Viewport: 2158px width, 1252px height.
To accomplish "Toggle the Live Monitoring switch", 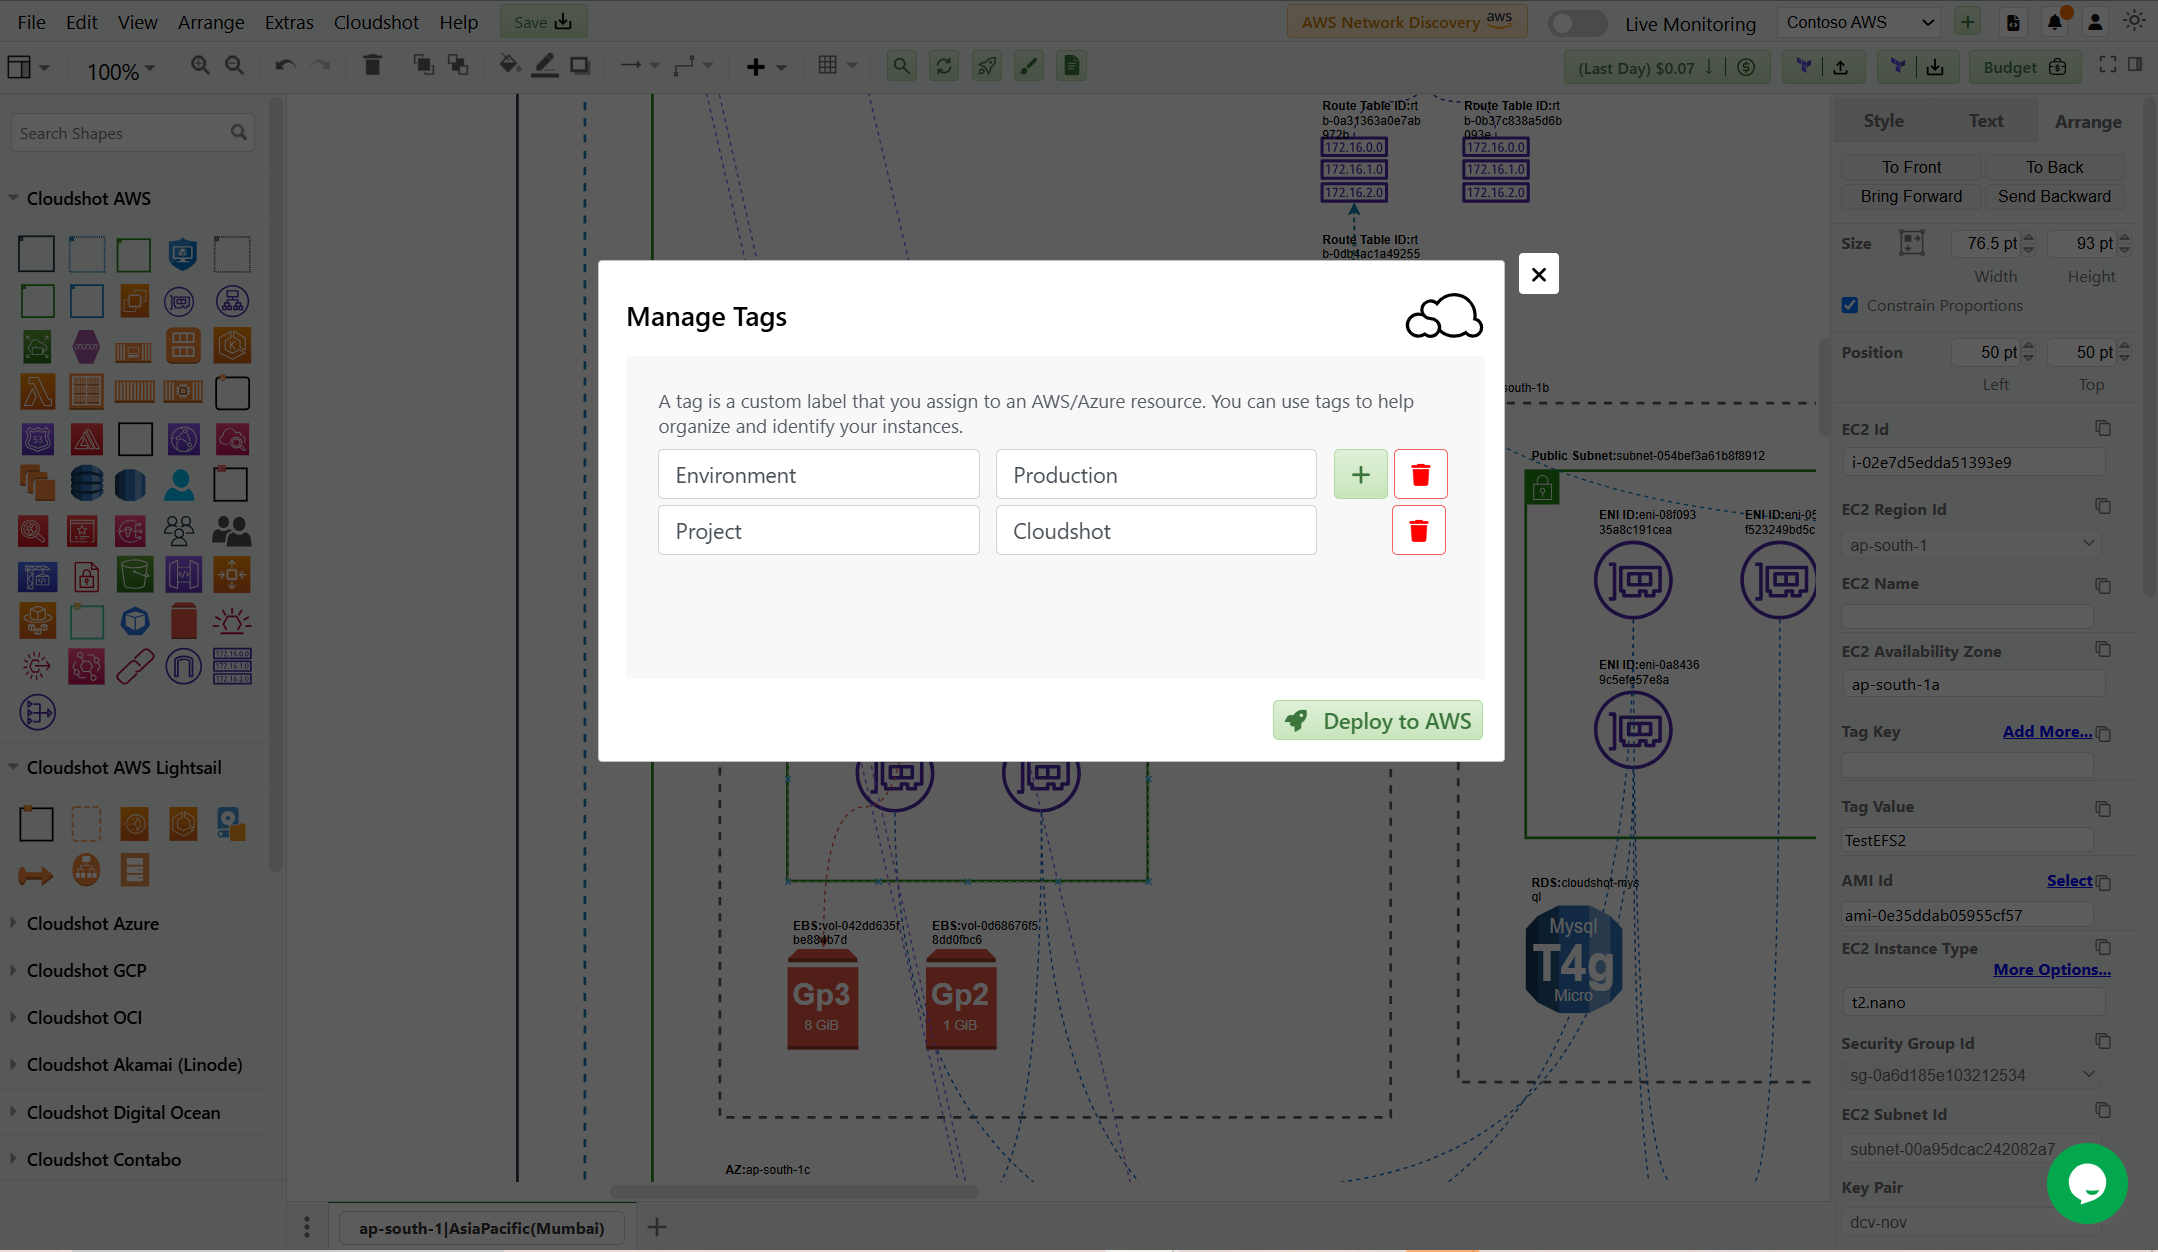I will click(1577, 21).
